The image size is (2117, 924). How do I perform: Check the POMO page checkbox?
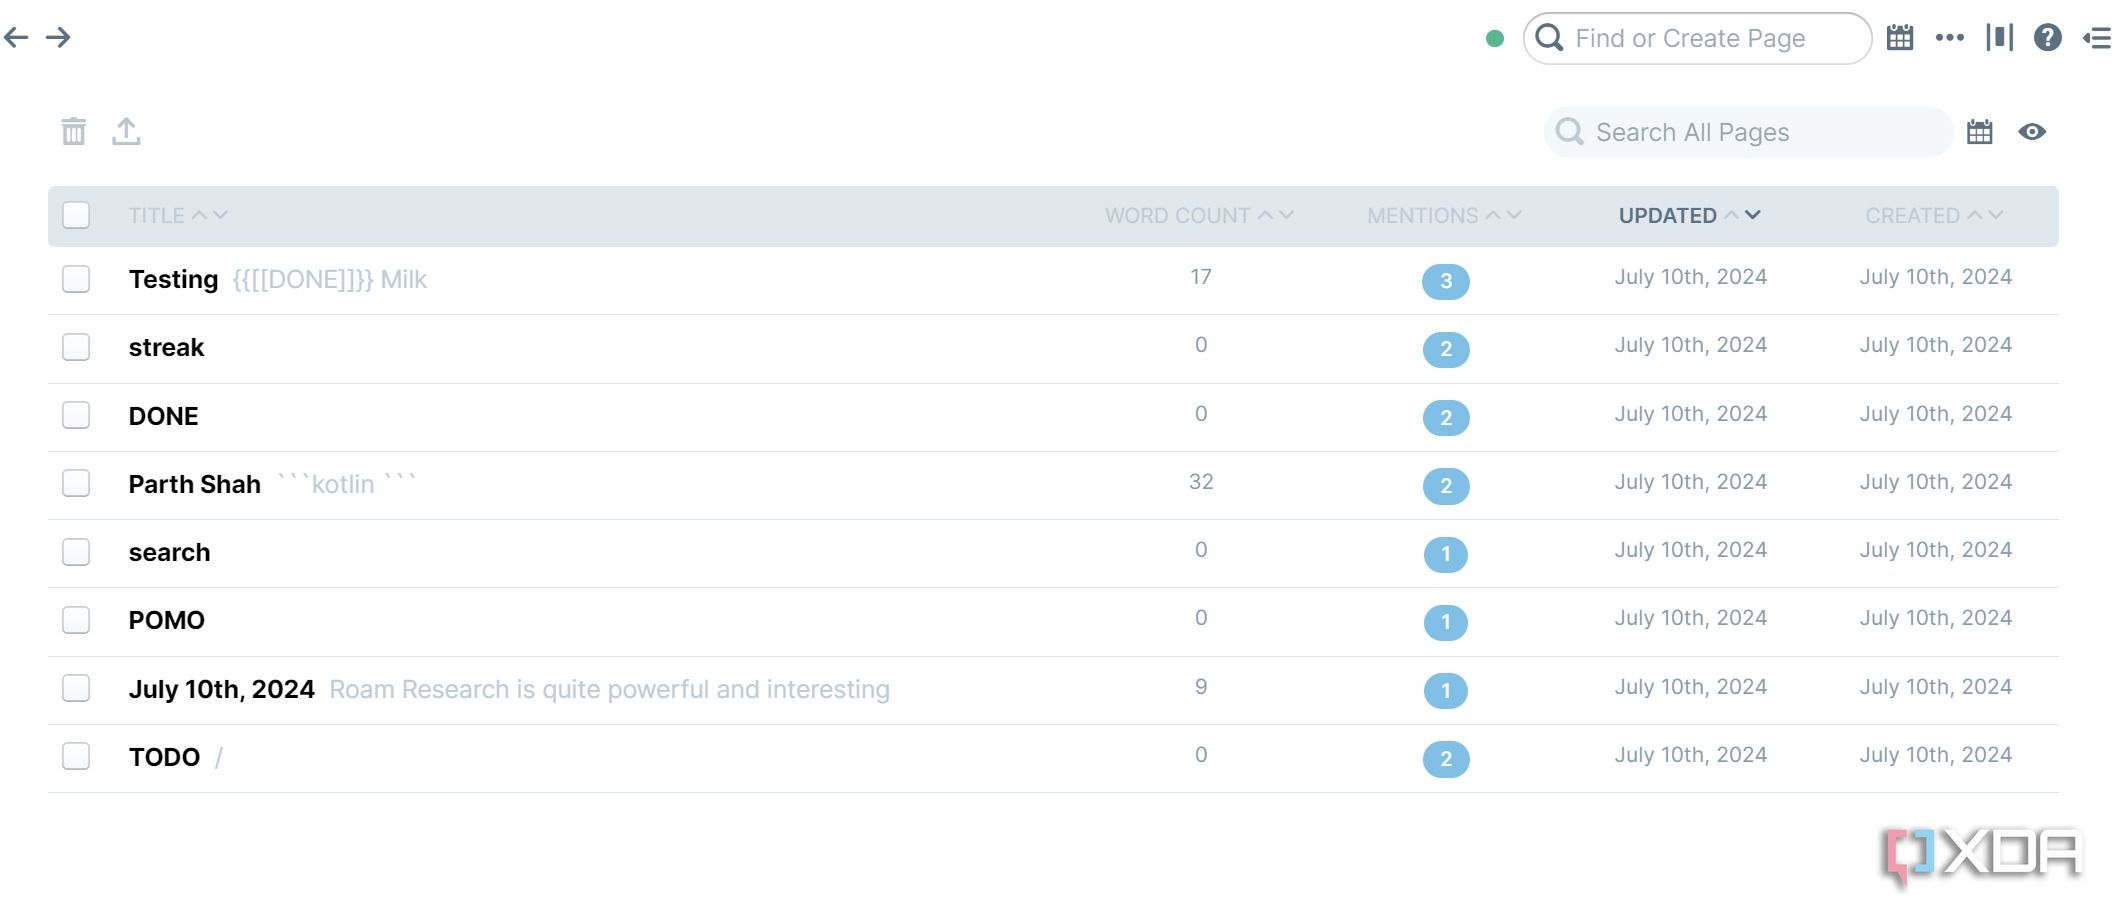(x=76, y=620)
